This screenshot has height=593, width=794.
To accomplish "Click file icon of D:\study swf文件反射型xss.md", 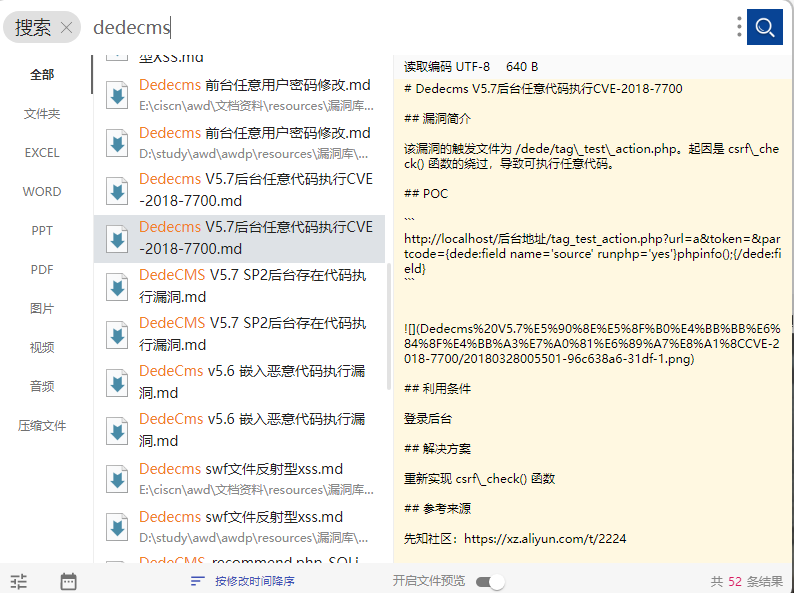I will (117, 527).
